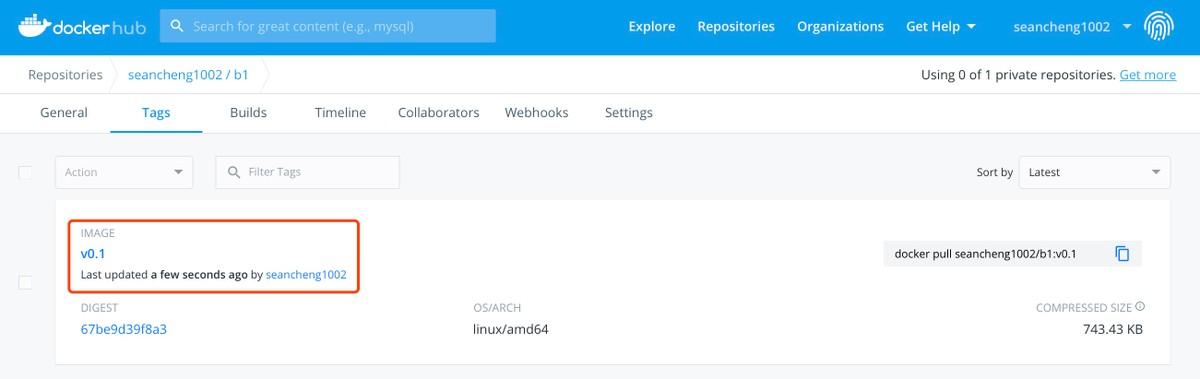Open the Collaborators tab
The width and height of the screenshot is (1200, 379).
point(438,113)
